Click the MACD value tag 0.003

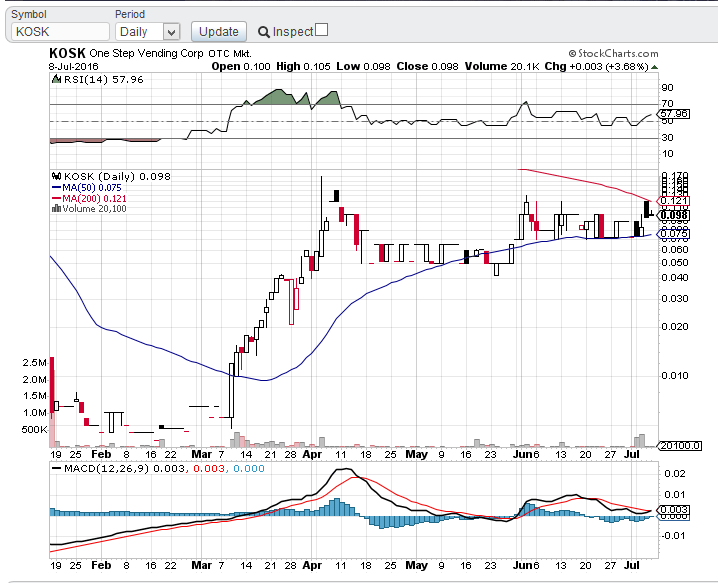coord(673,510)
